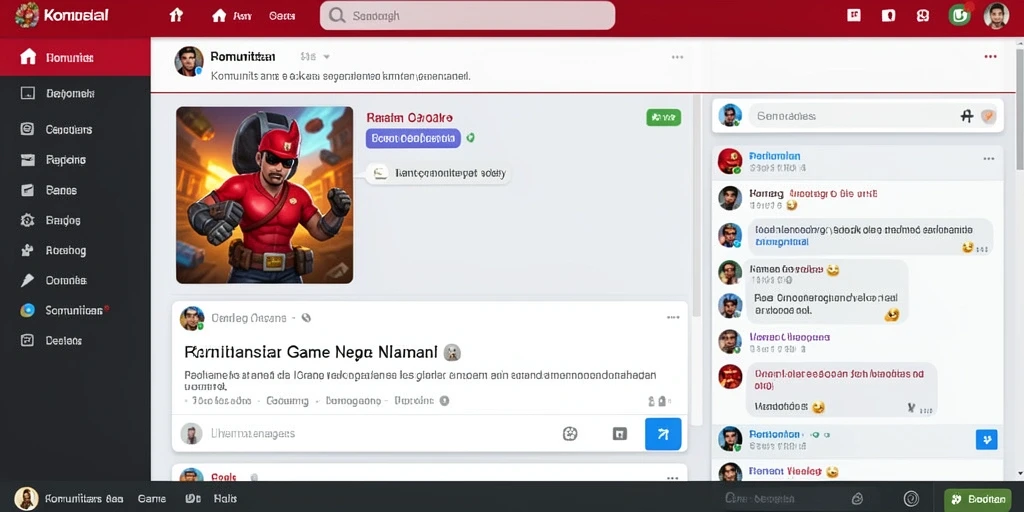
Task: Open the user profile avatar in top right
Action: tap(996, 15)
